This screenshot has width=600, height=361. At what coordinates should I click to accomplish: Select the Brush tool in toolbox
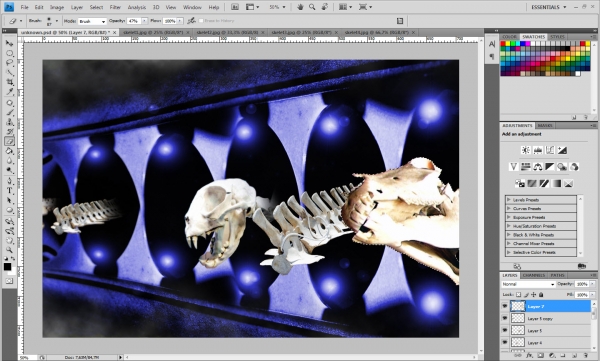(9, 113)
